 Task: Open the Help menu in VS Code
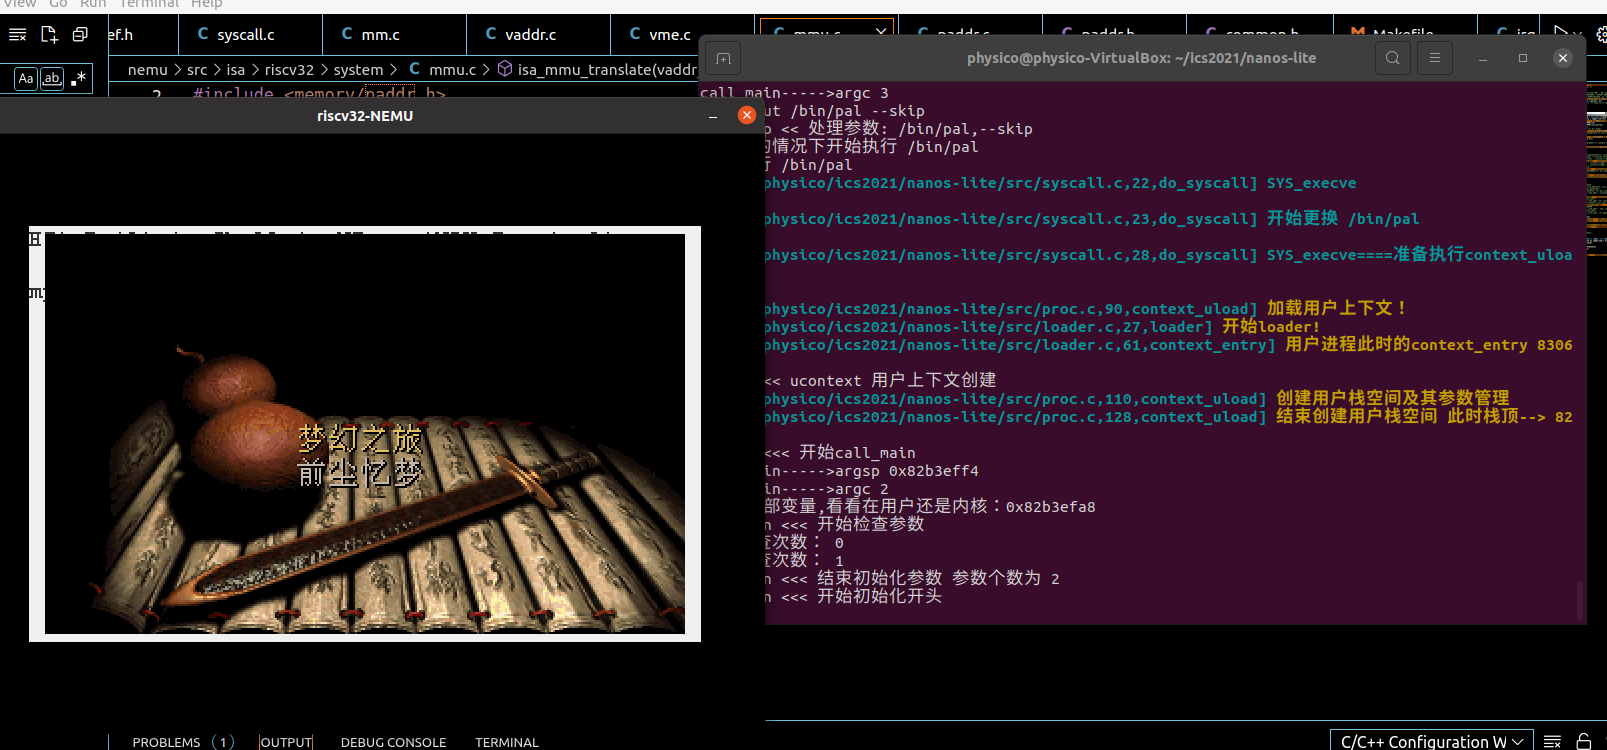207,4
